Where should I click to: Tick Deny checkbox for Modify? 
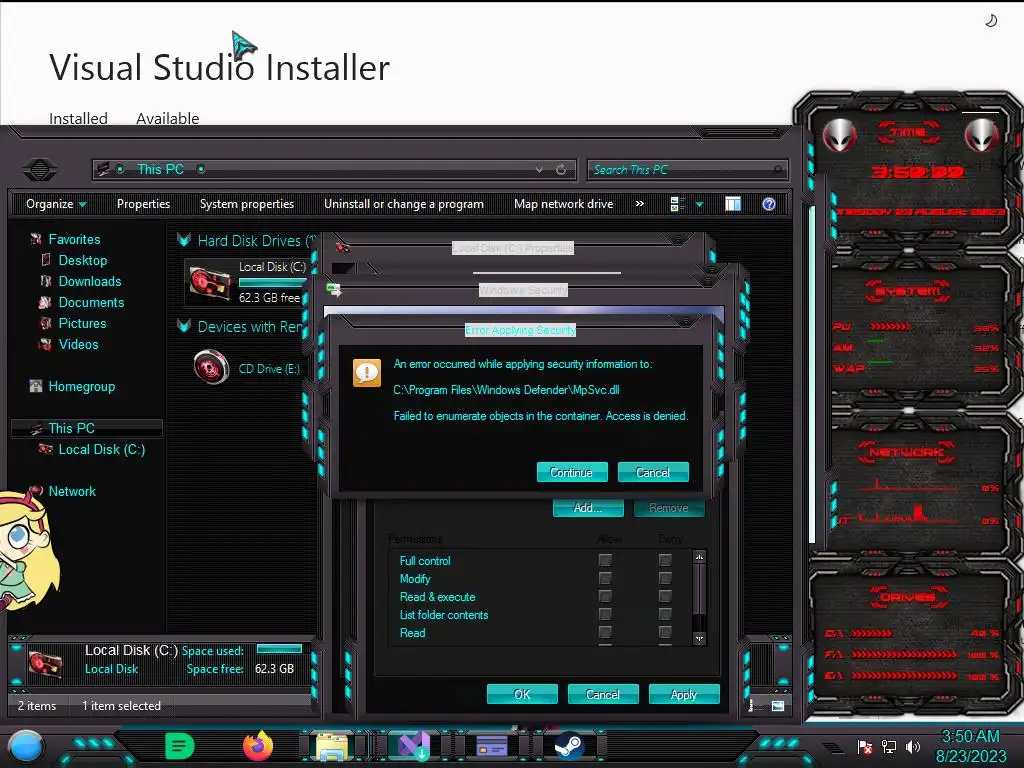[665, 578]
